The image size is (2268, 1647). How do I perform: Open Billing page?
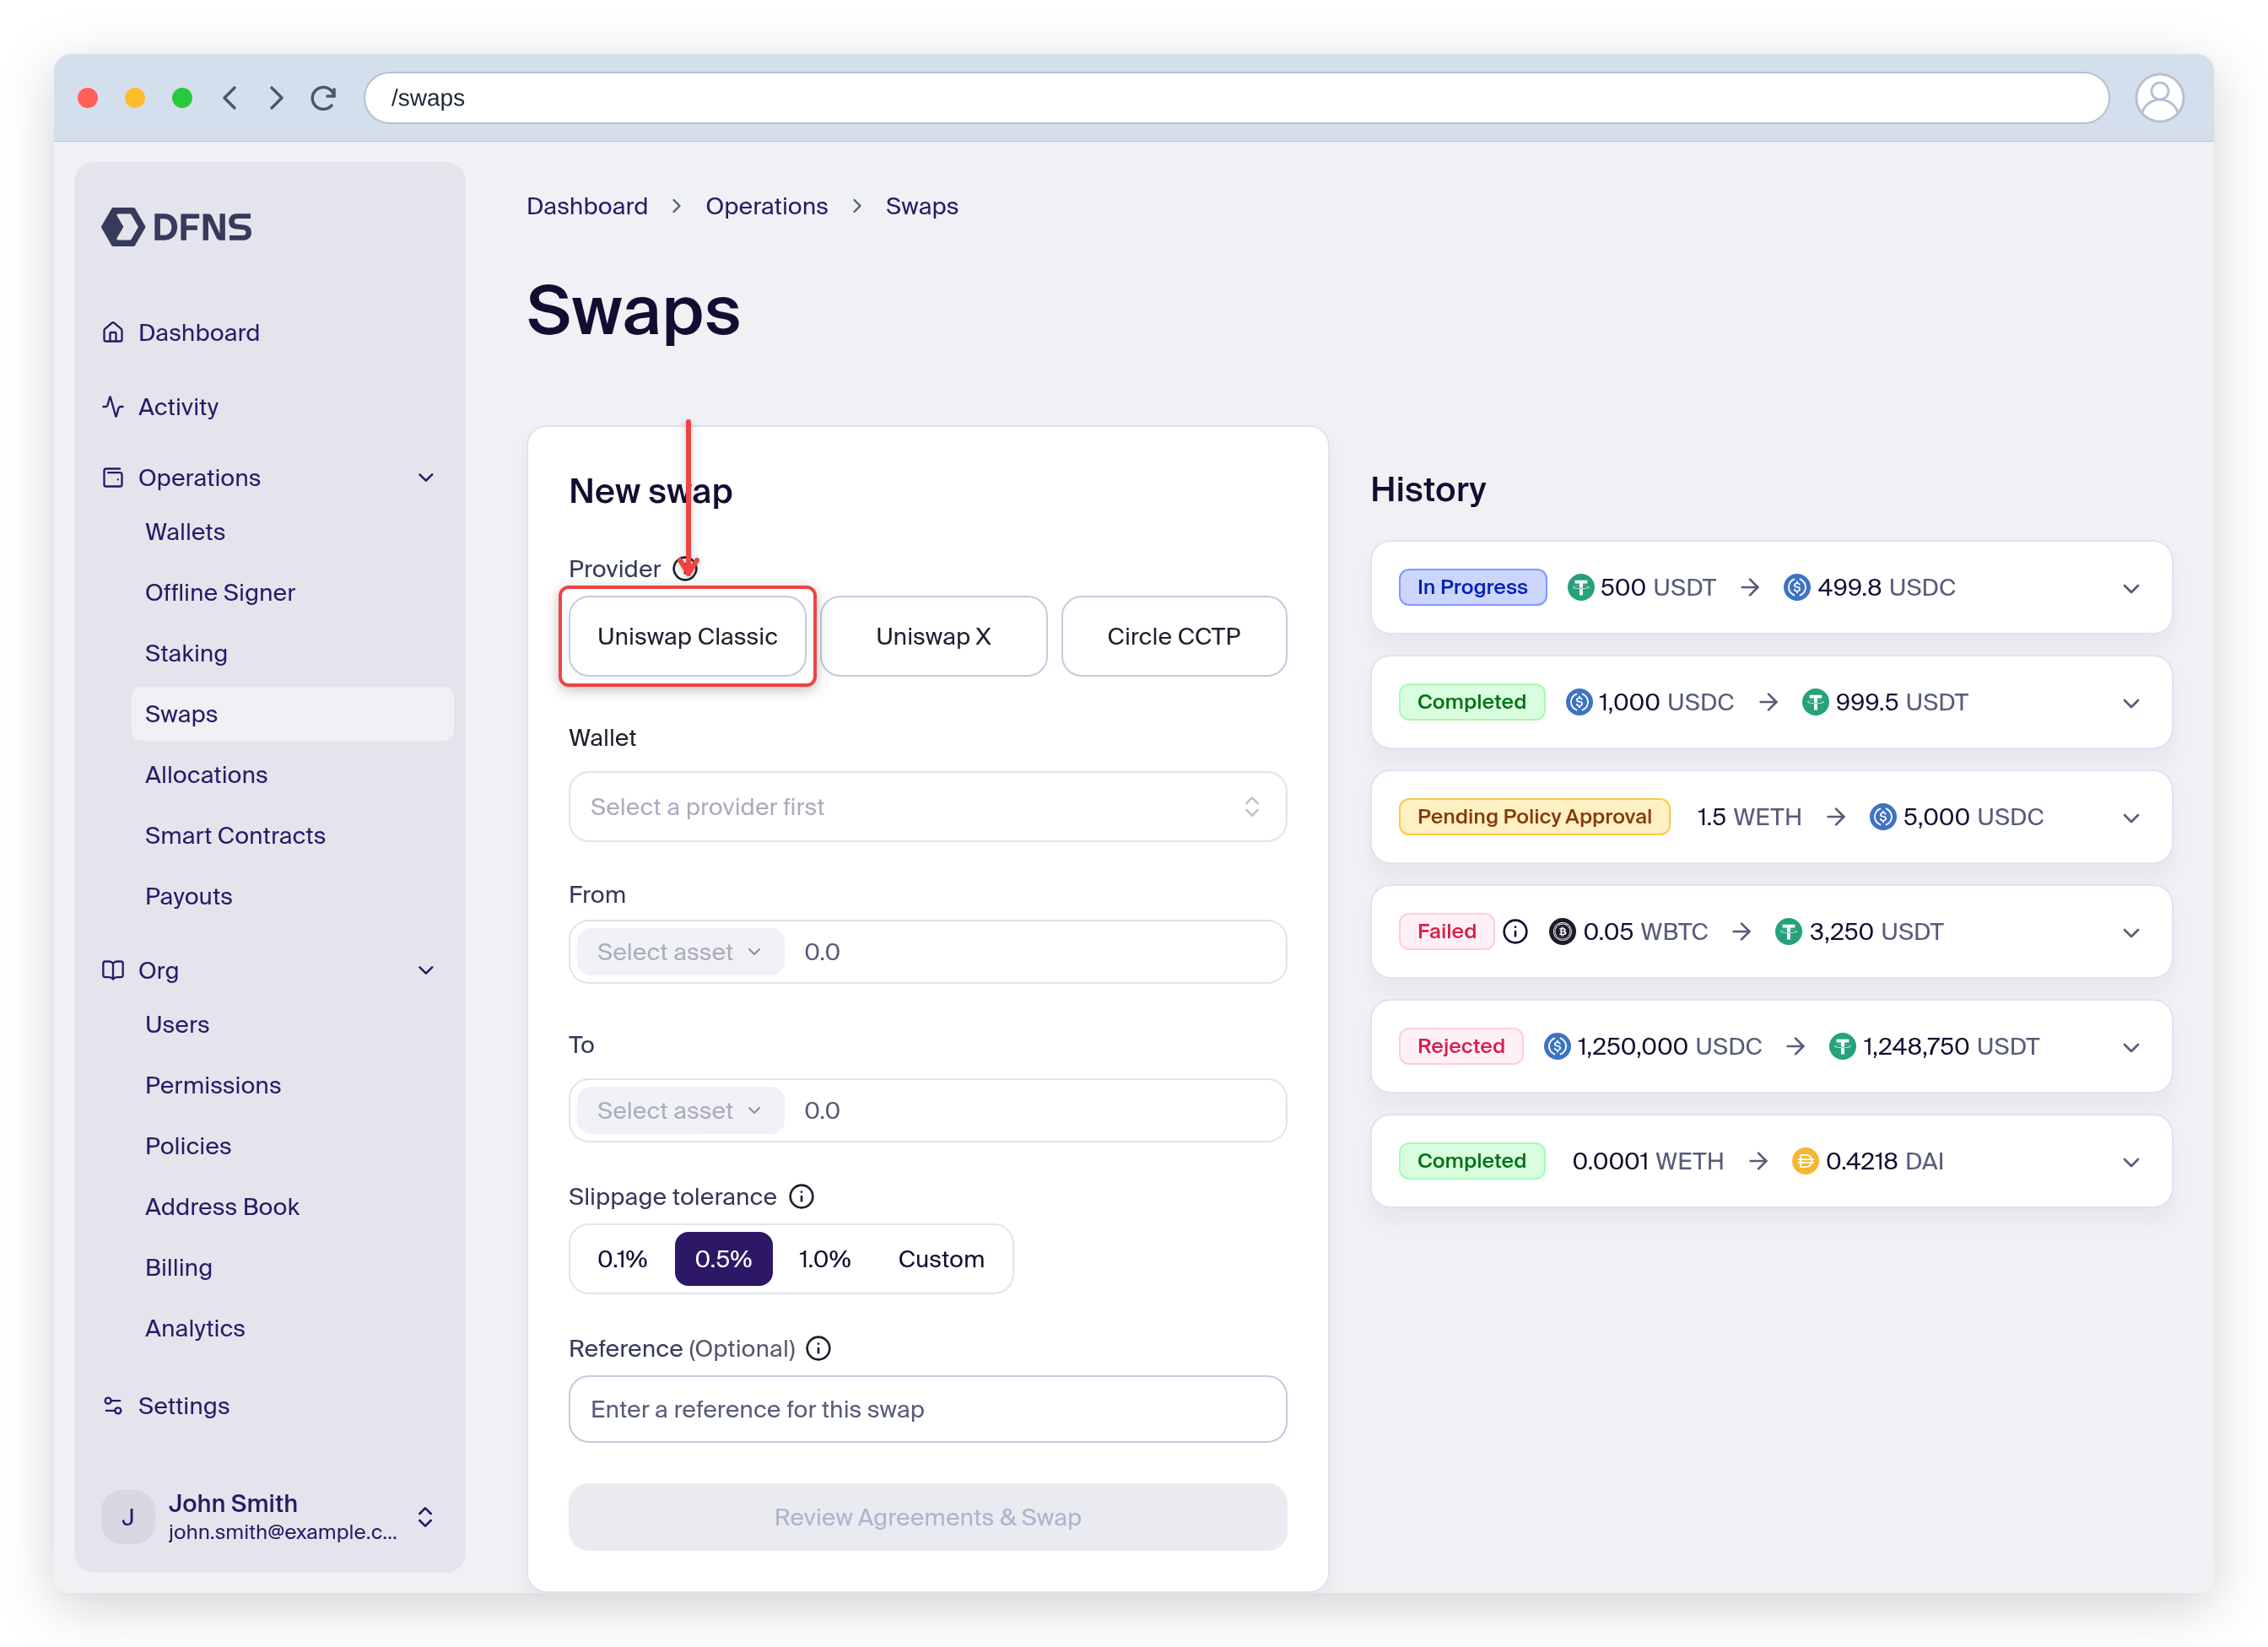coord(178,1267)
